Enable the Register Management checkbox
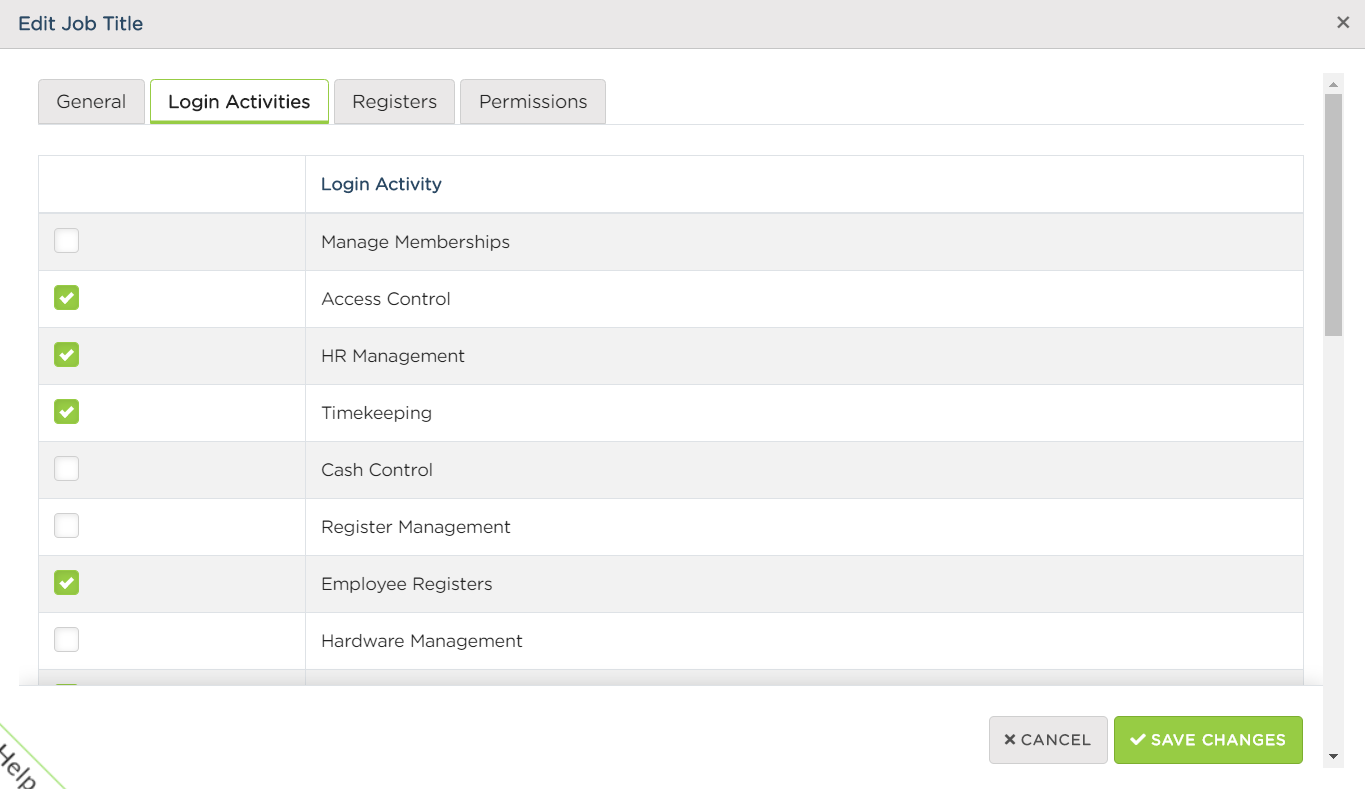1365x789 pixels. [66, 526]
